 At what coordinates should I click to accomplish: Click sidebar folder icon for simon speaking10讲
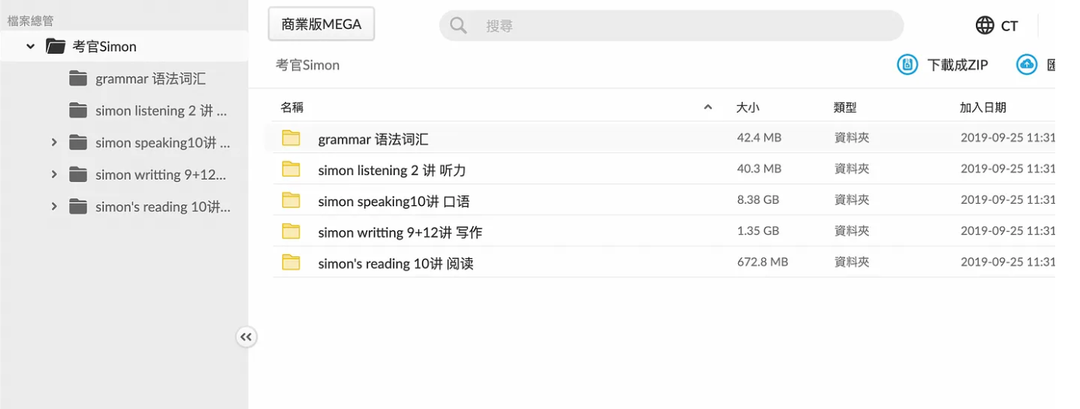[78, 143]
